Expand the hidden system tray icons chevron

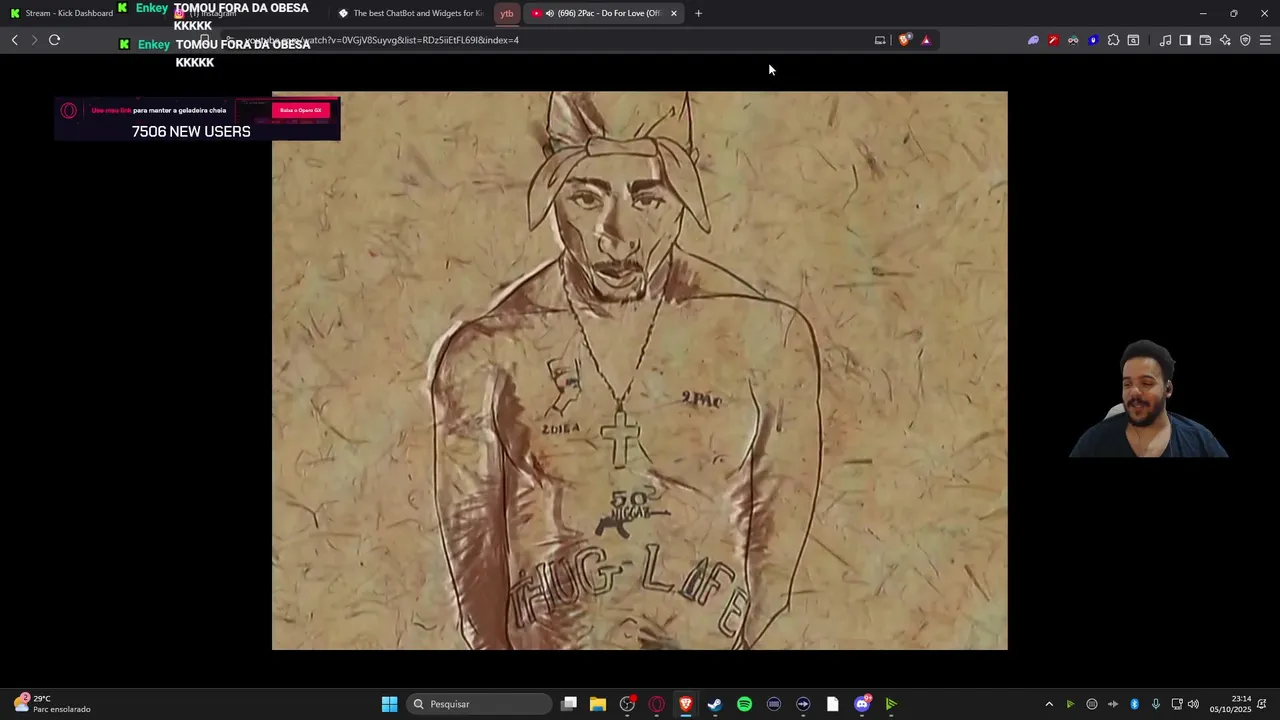point(1049,704)
